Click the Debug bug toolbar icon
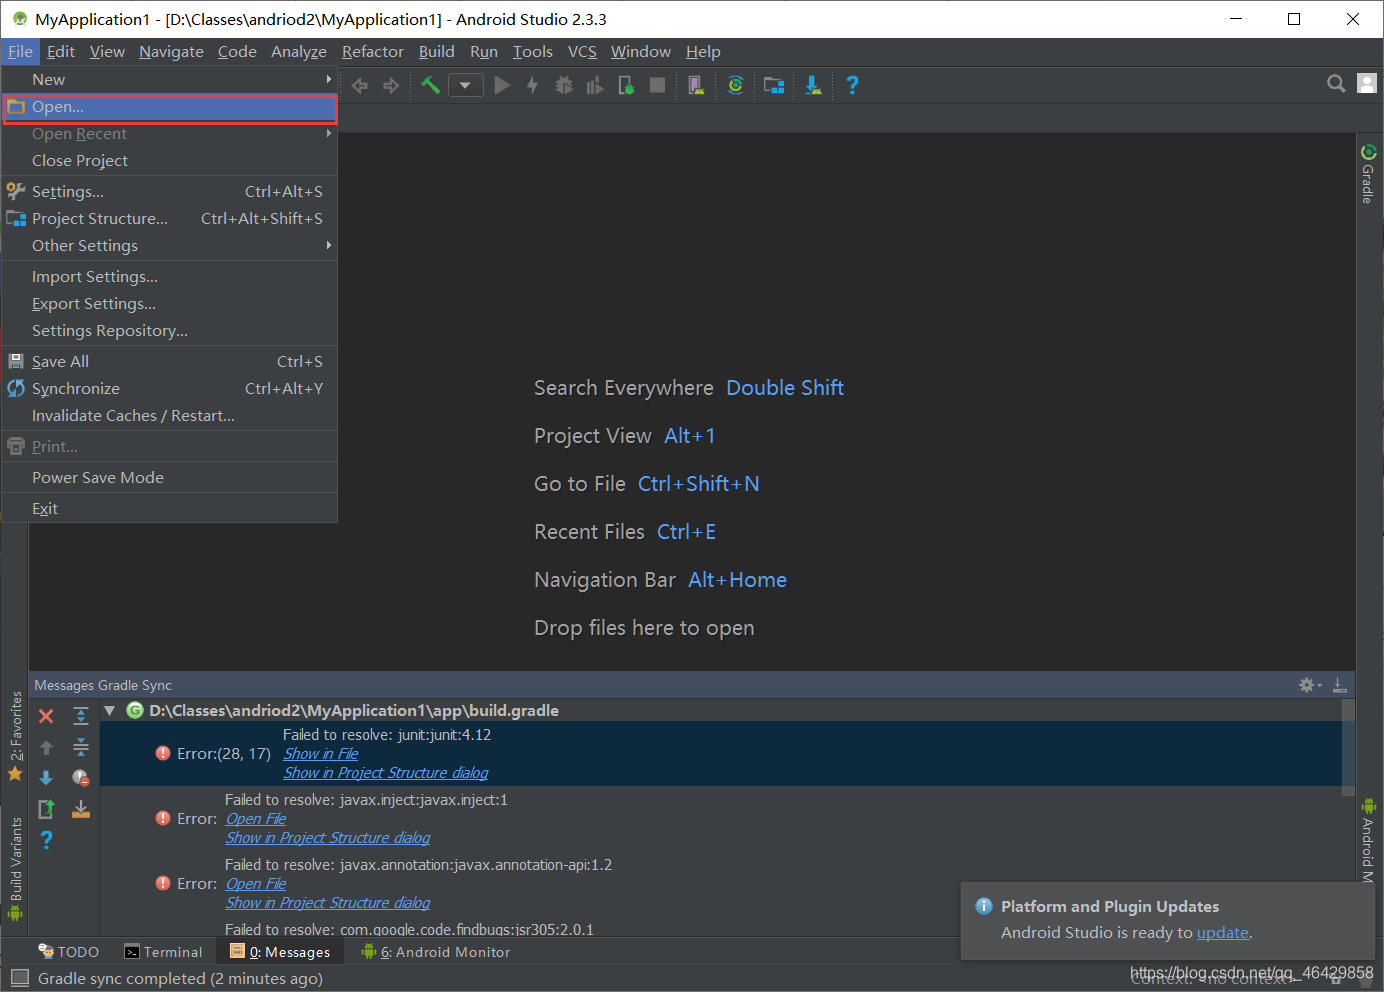 point(564,85)
